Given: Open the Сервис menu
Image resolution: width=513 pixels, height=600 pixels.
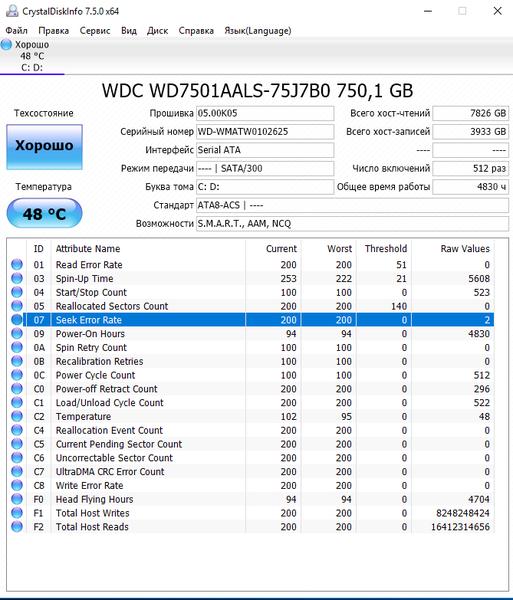Looking at the screenshot, I should click(95, 31).
